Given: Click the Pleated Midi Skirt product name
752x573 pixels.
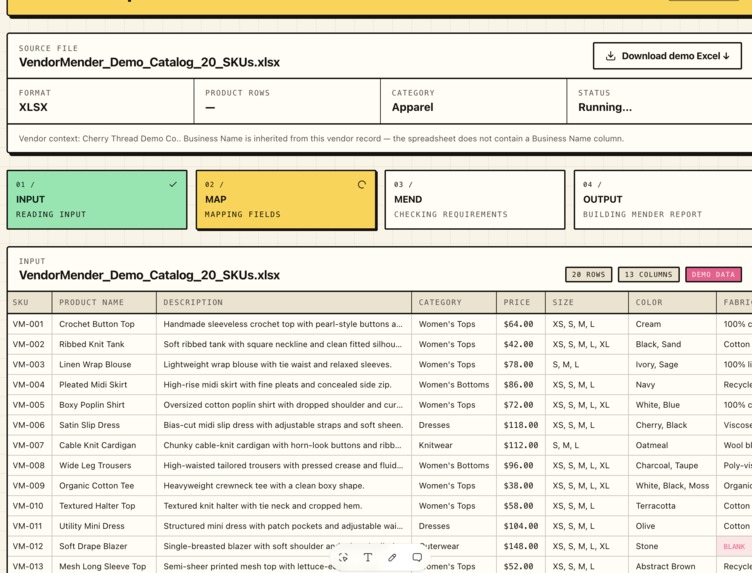Looking at the screenshot, I should click(93, 385).
